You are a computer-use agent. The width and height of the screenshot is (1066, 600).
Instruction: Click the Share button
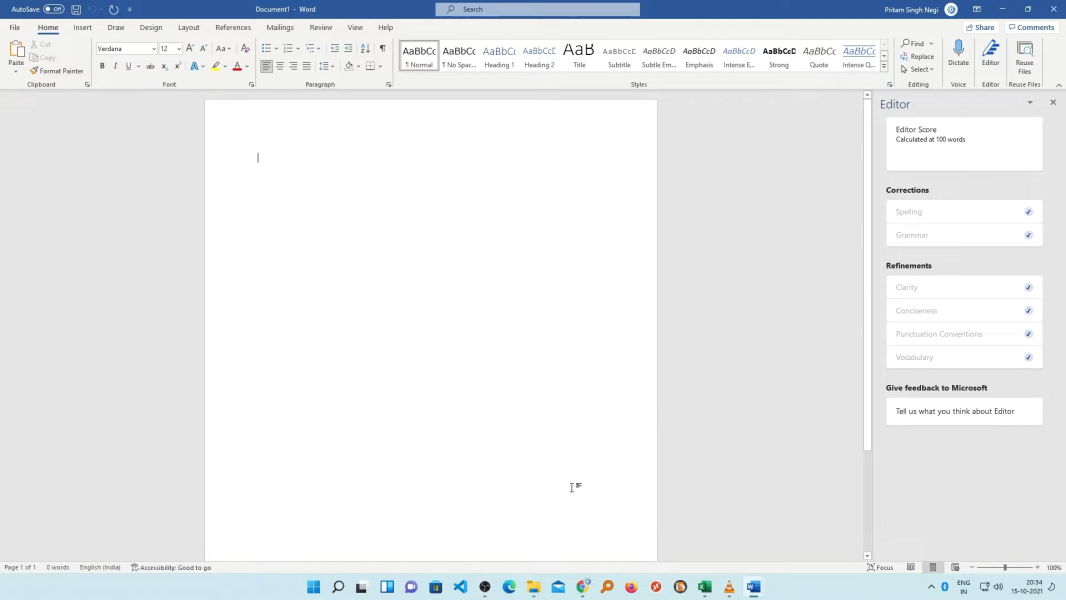click(980, 27)
